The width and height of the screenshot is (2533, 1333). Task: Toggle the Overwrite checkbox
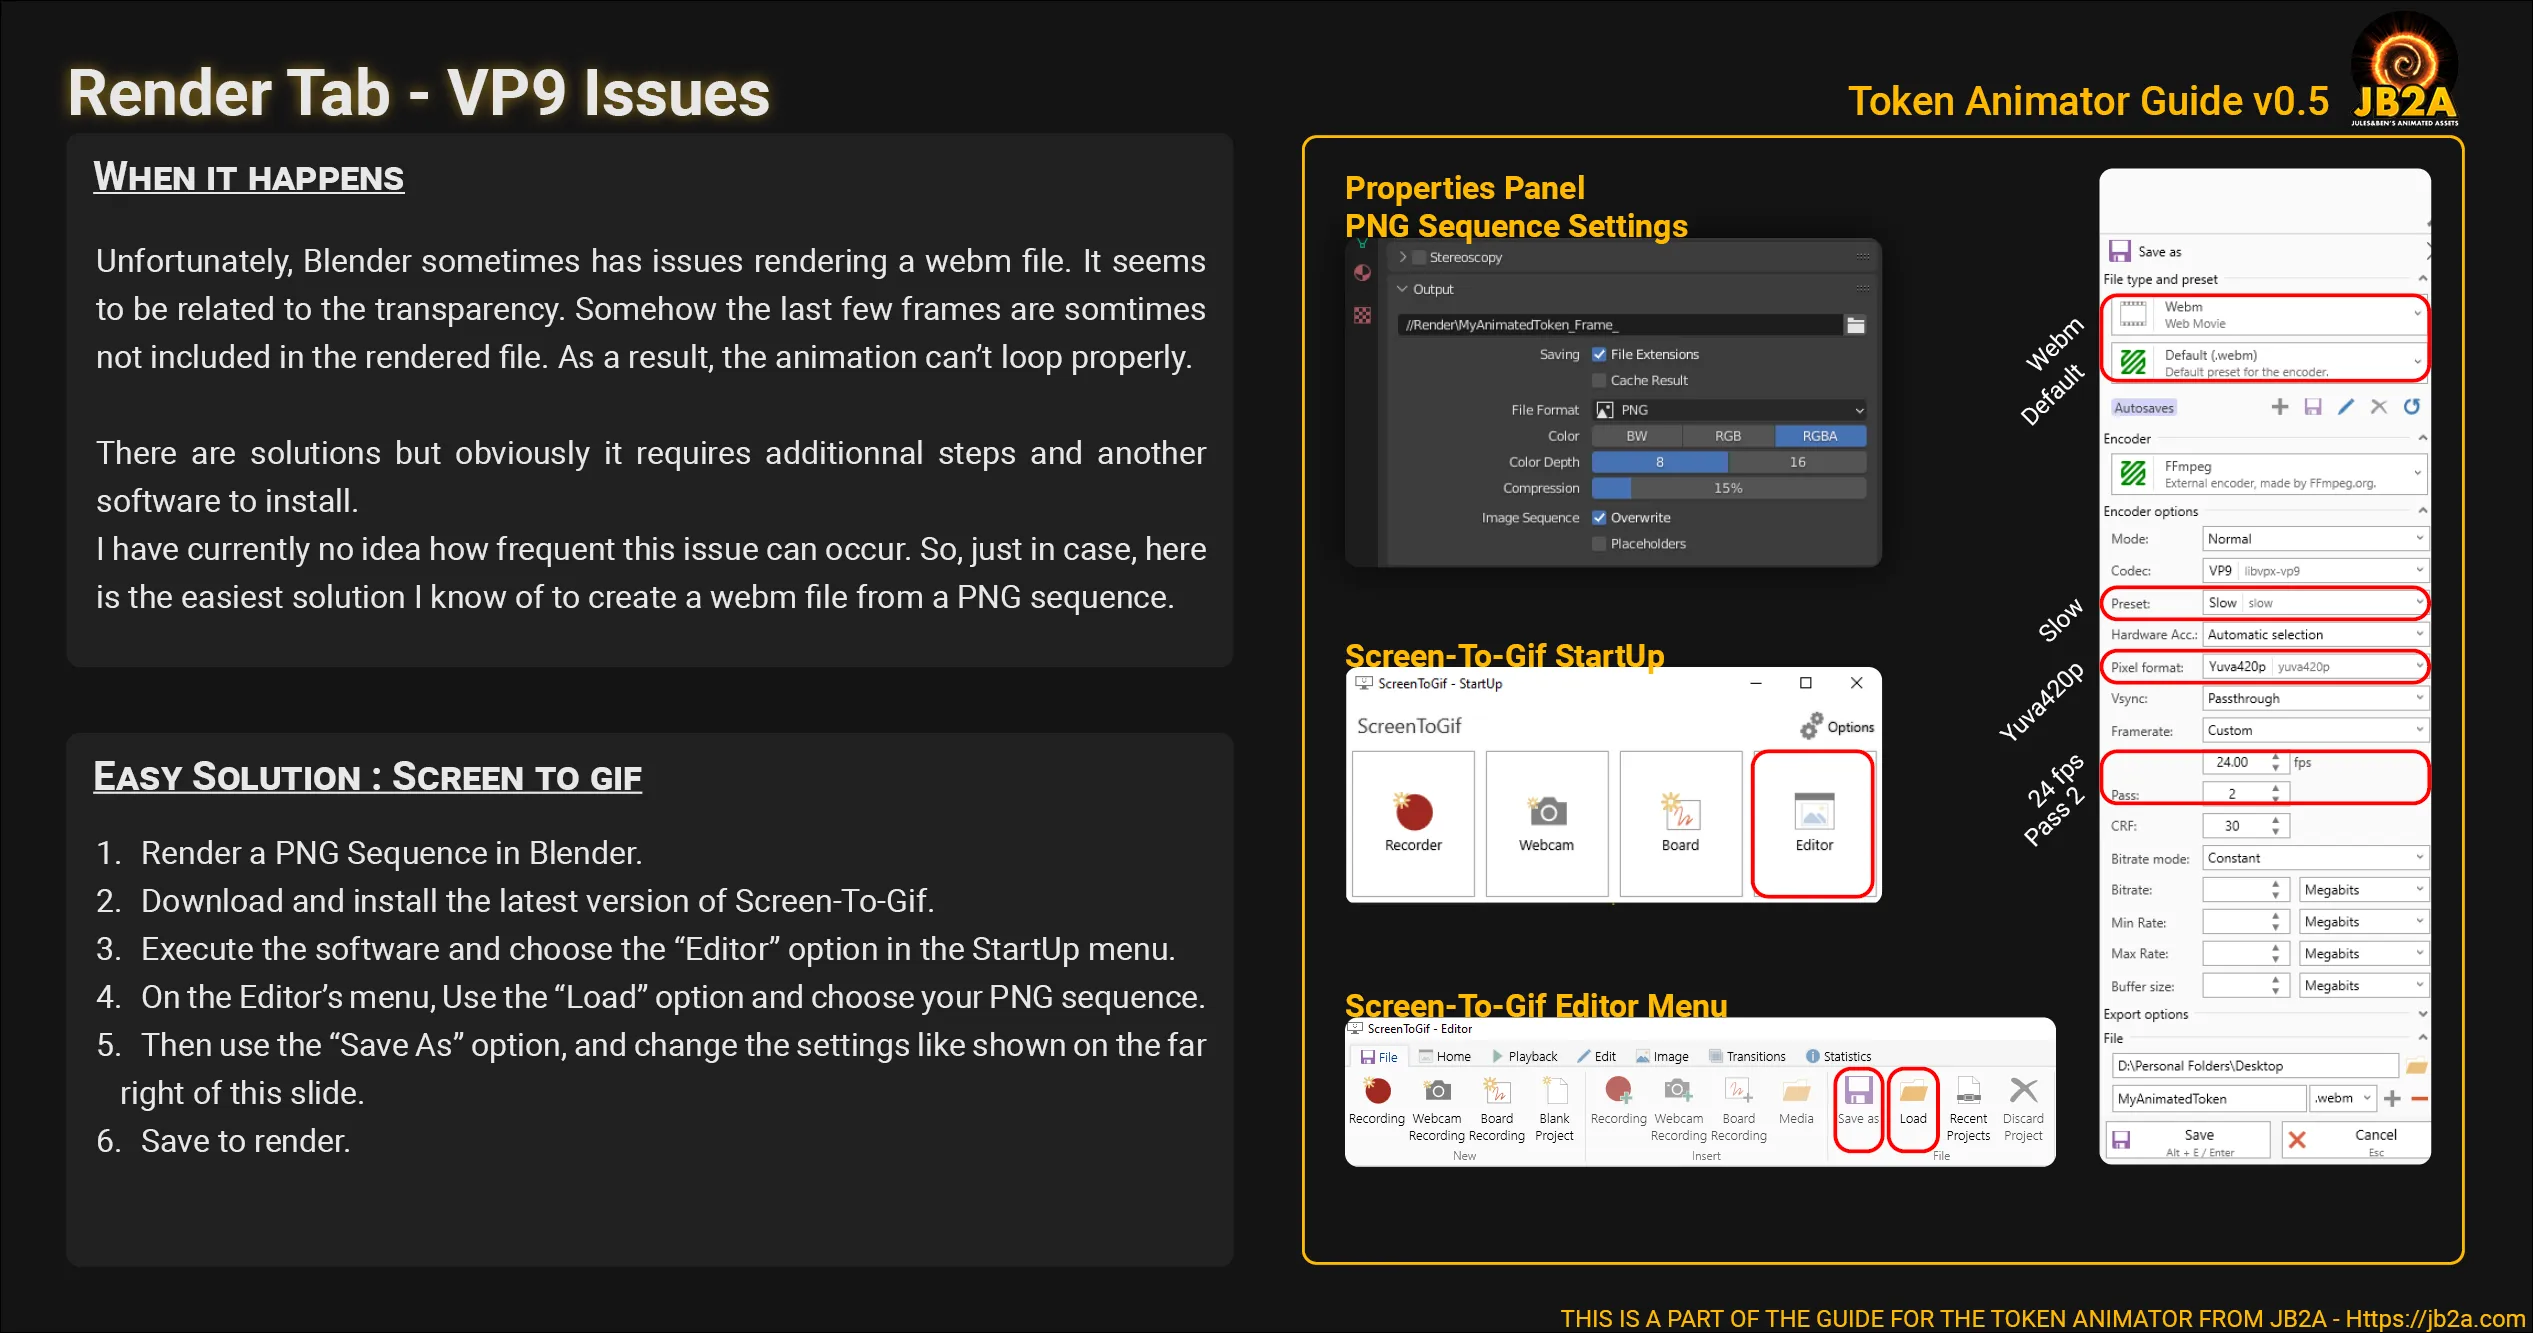1599,518
